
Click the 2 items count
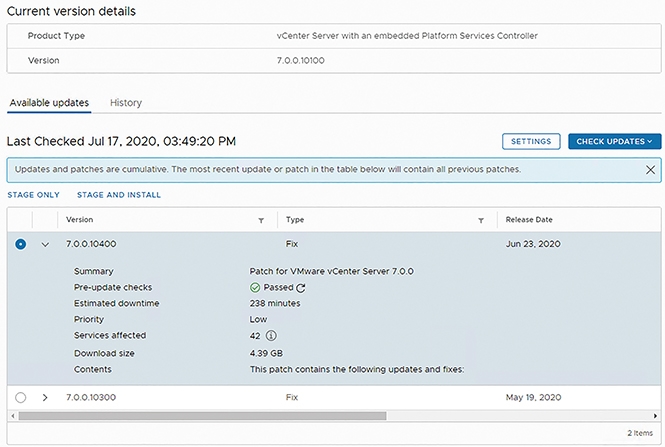click(640, 433)
